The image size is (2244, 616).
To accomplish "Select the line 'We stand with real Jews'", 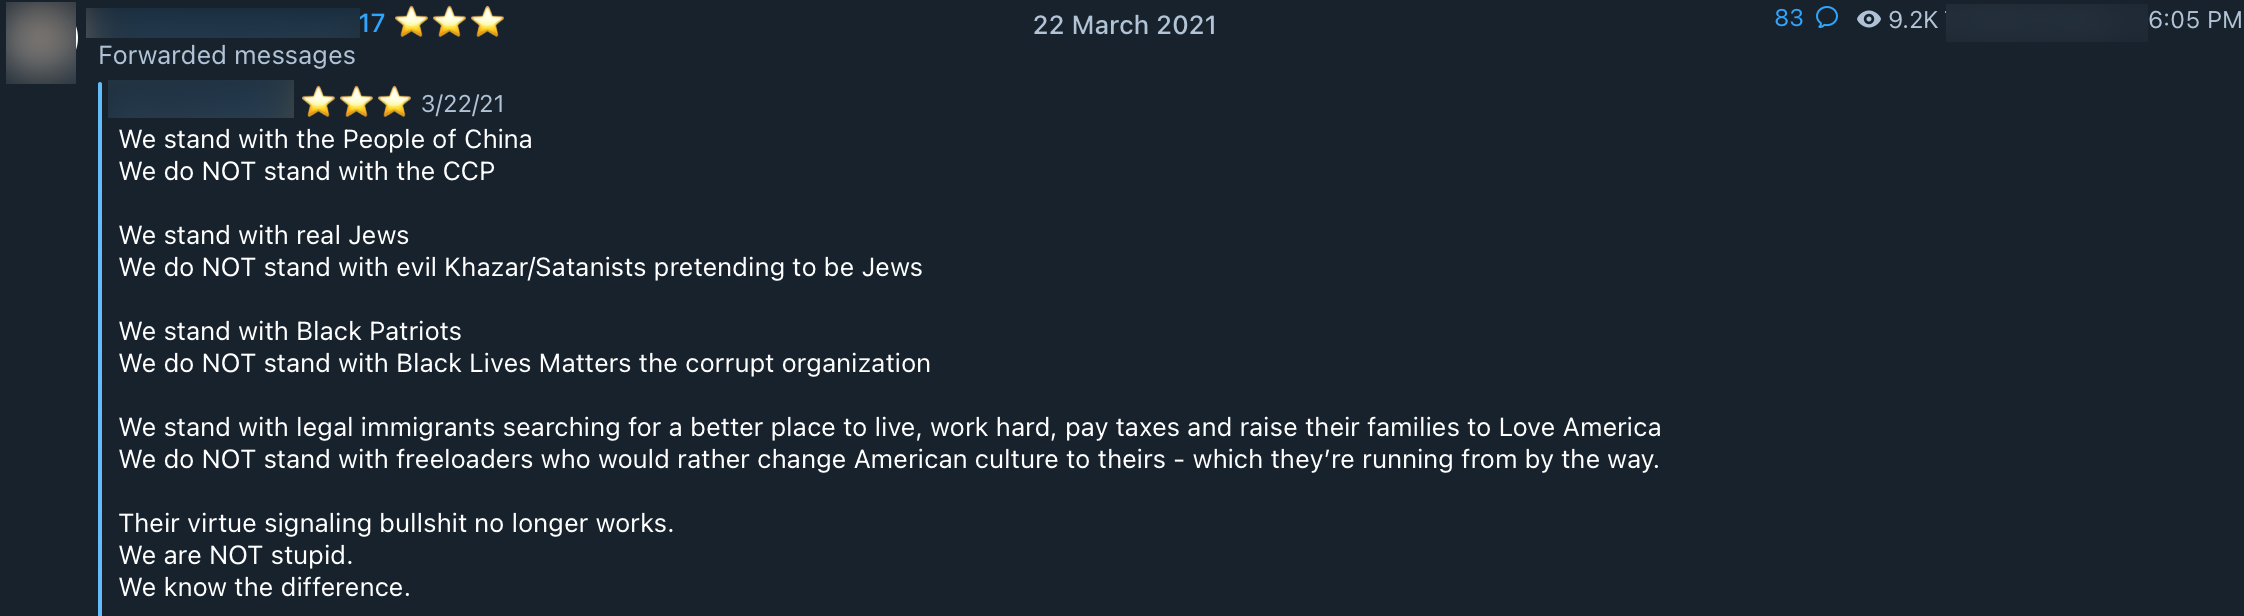I will pos(264,235).
